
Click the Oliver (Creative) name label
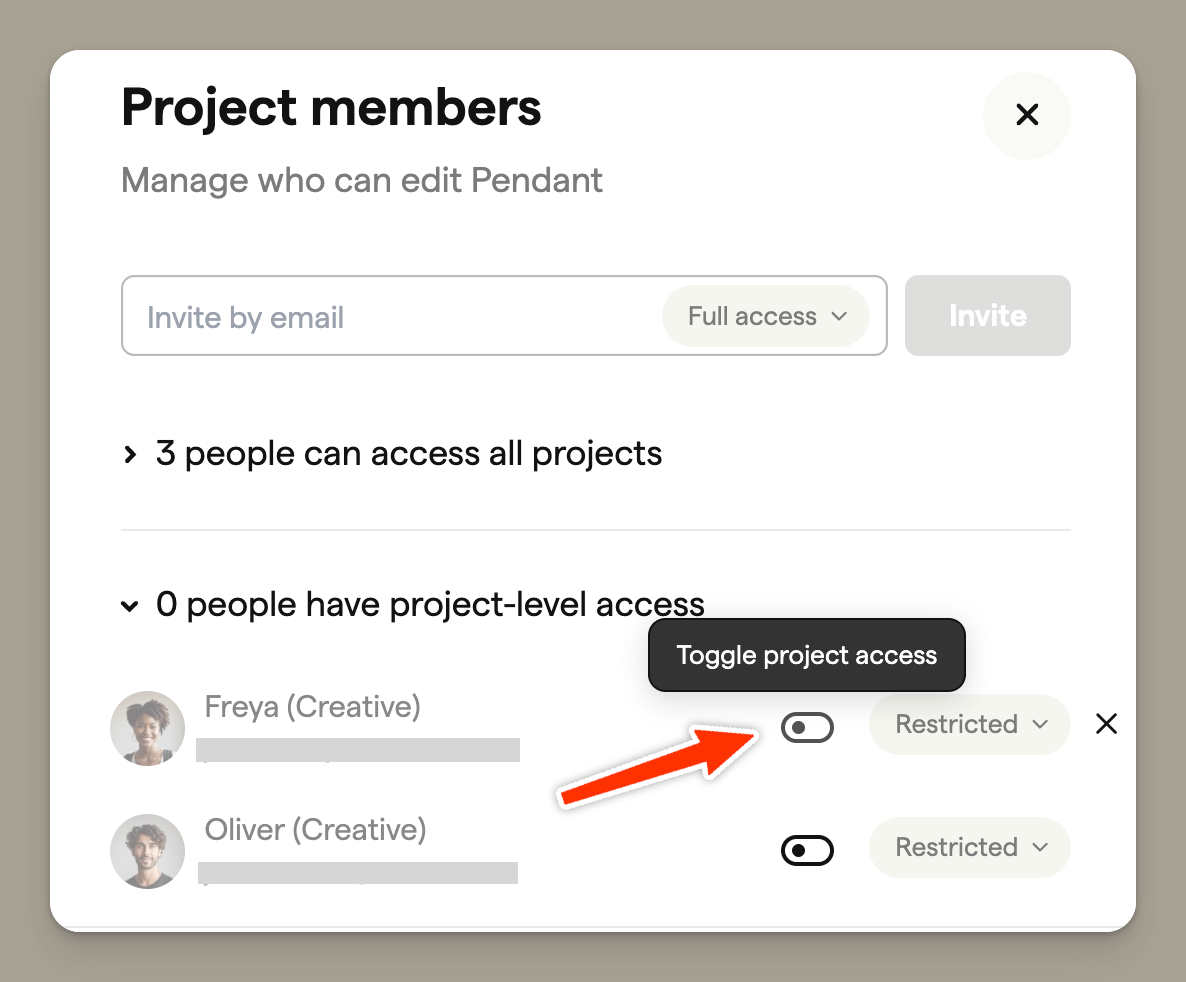[315, 830]
